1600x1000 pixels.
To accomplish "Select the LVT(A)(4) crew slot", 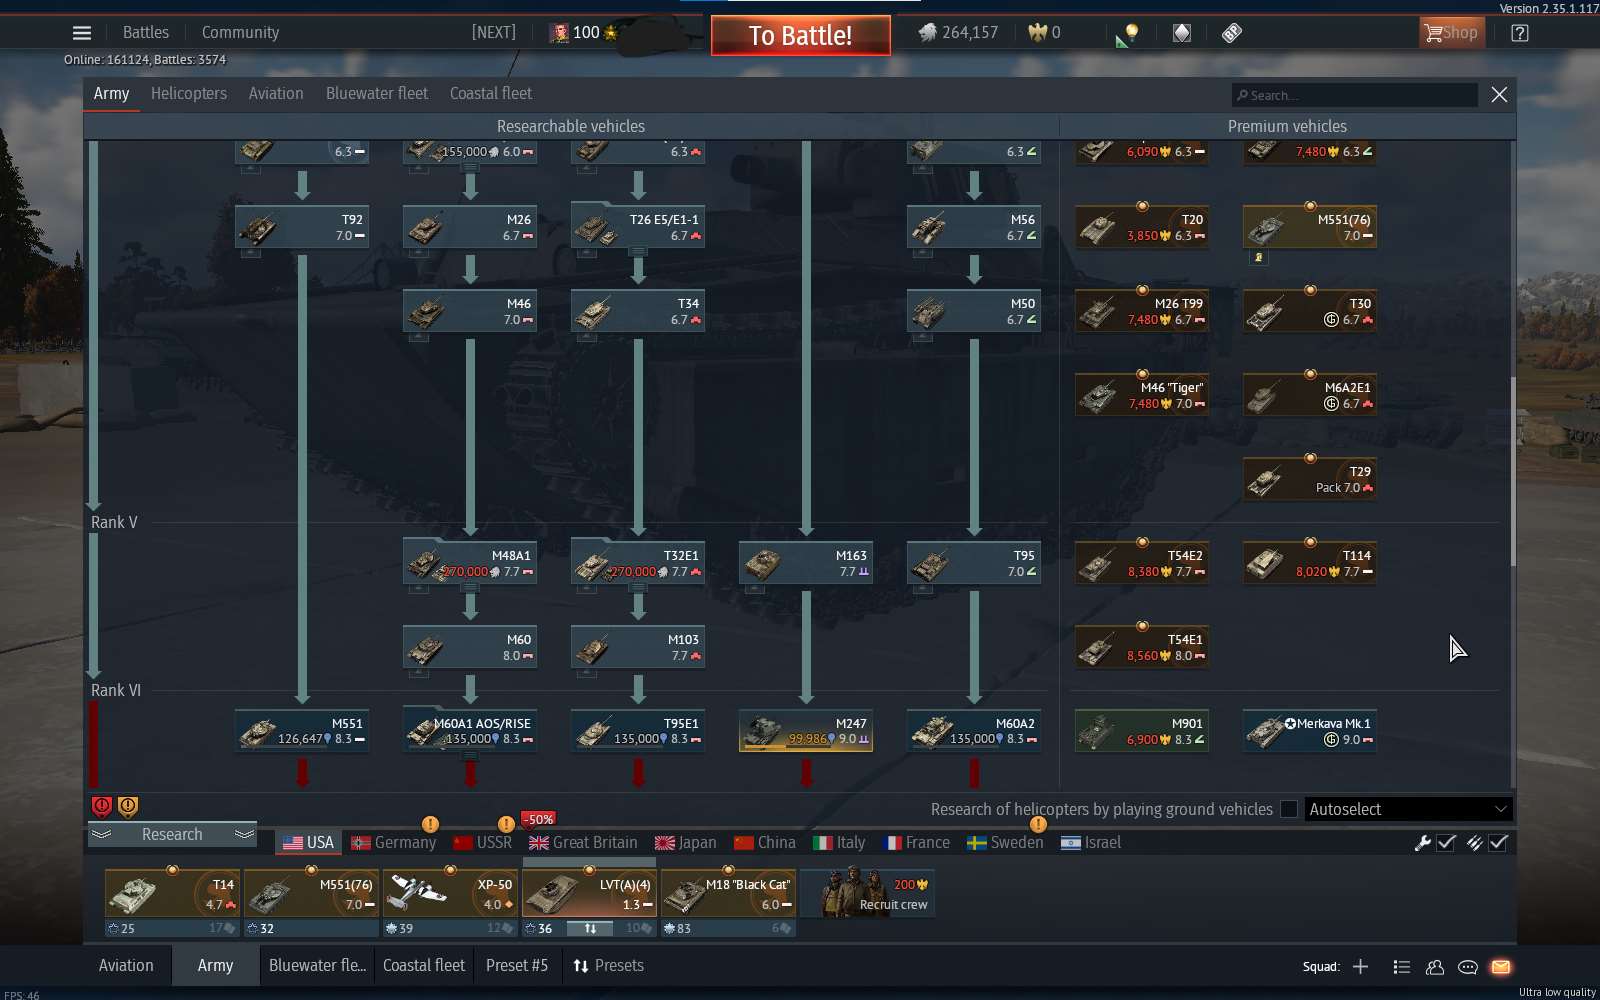I will [x=589, y=894].
